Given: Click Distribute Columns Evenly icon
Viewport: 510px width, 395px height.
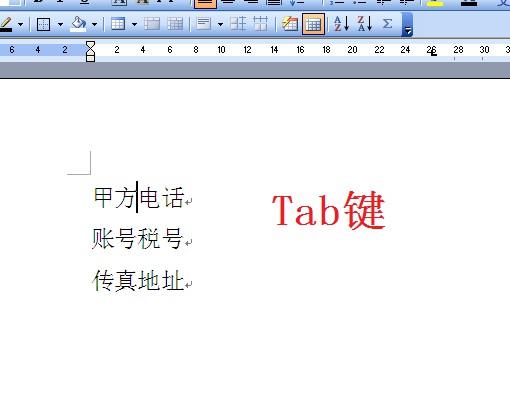Looking at the screenshot, I should [x=260, y=24].
